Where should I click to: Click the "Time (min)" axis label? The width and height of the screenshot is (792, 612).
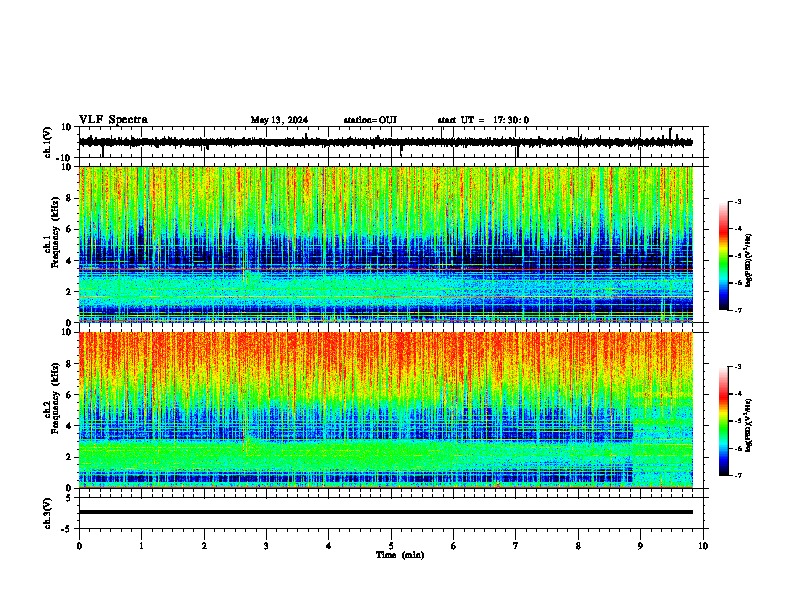[400, 555]
